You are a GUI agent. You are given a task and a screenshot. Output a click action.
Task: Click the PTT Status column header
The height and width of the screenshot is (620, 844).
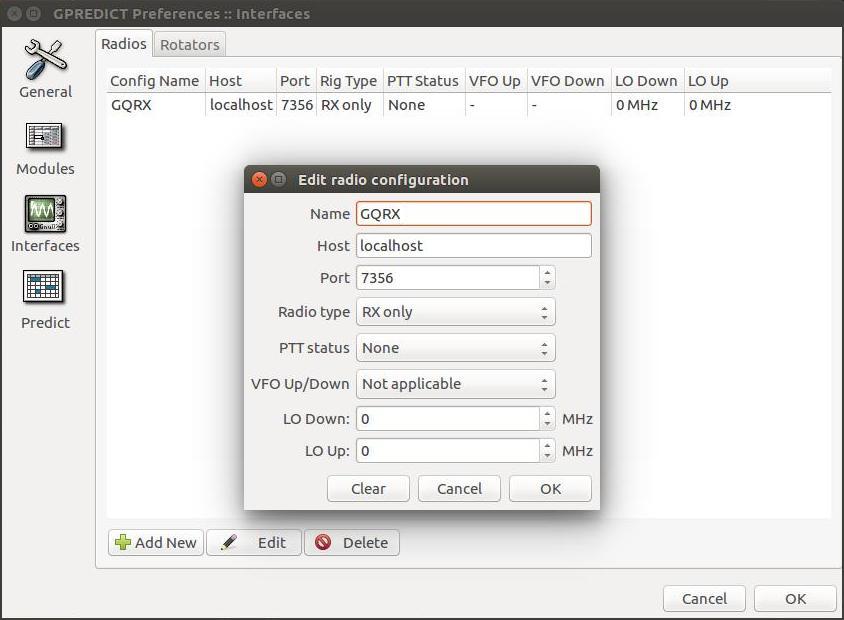tap(424, 81)
